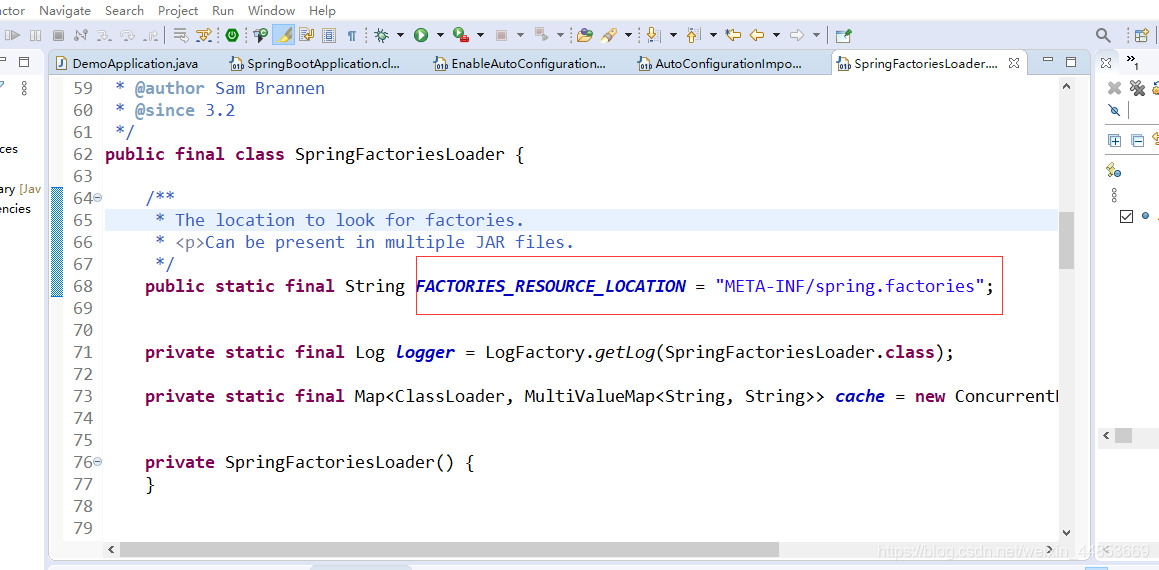Open the Next Annotation dropdown arrow
This screenshot has height=570, width=1159.
click(673, 35)
